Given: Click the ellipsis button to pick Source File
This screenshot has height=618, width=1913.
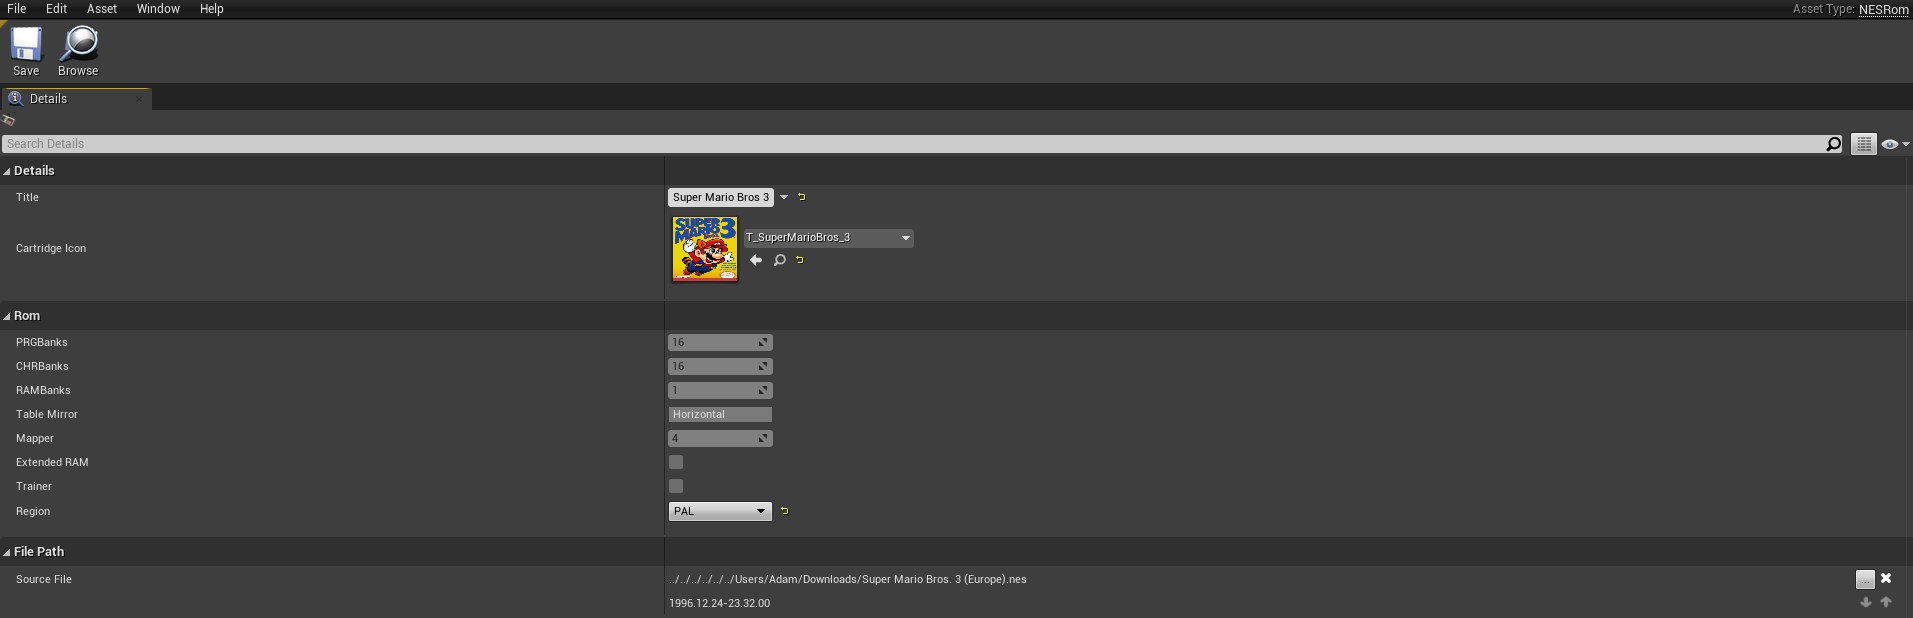Looking at the screenshot, I should tap(1865, 579).
